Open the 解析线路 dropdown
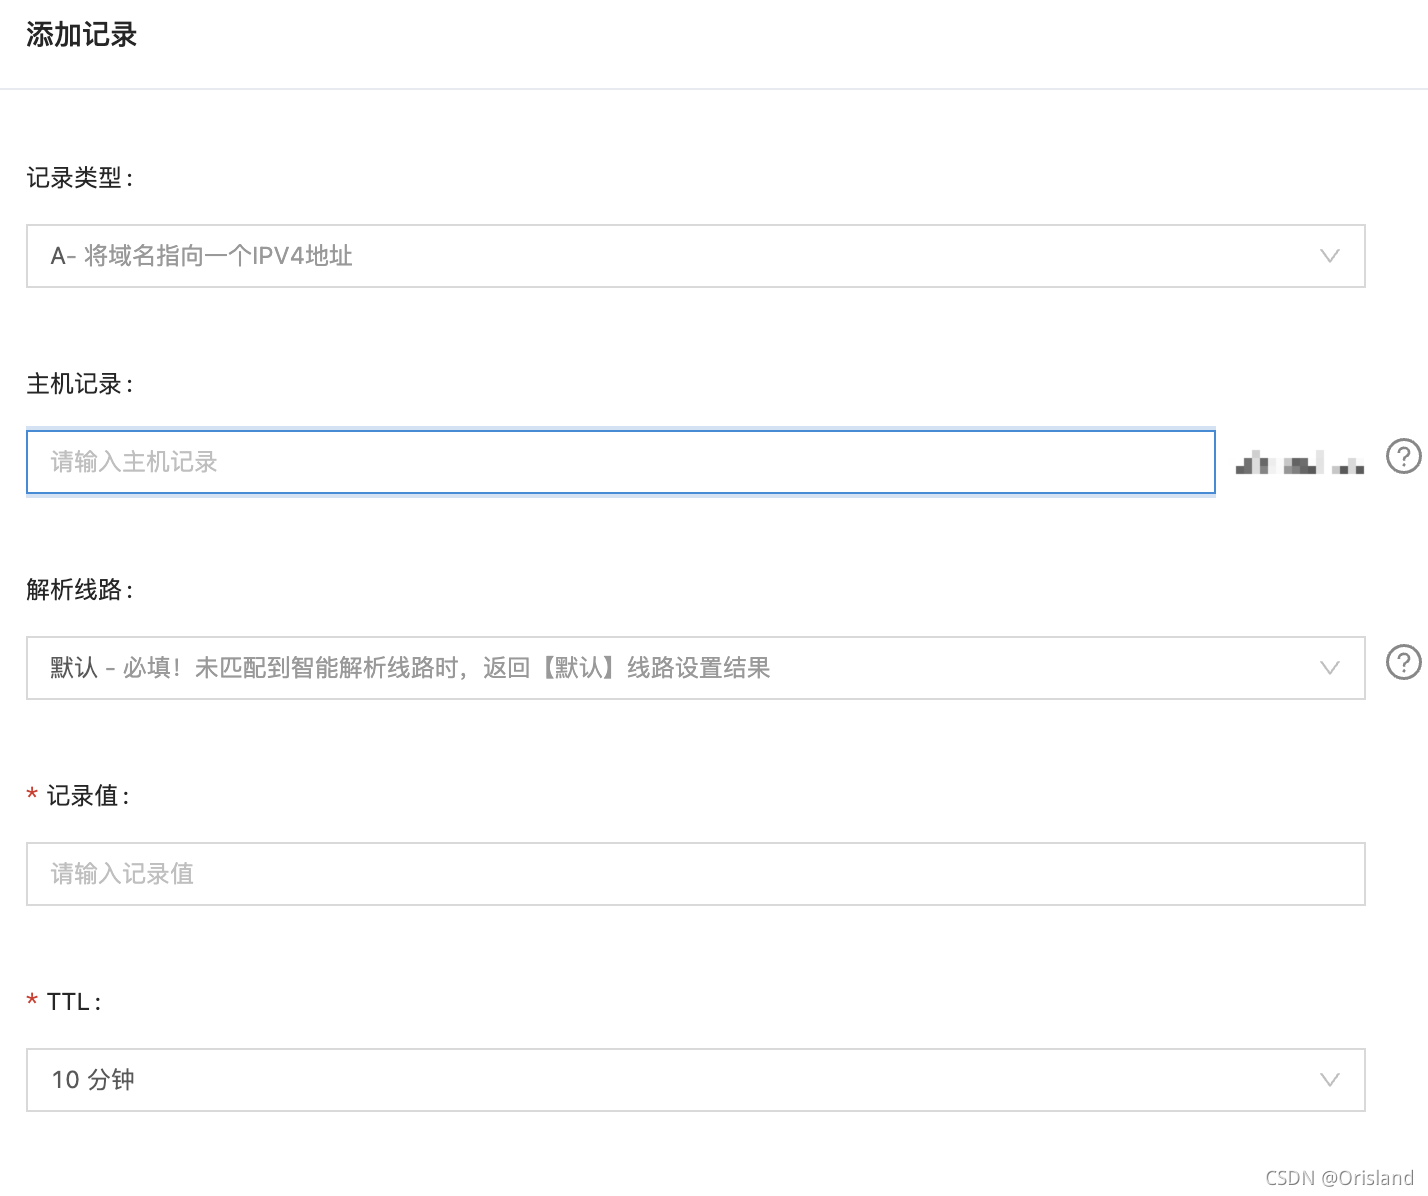 (695, 668)
